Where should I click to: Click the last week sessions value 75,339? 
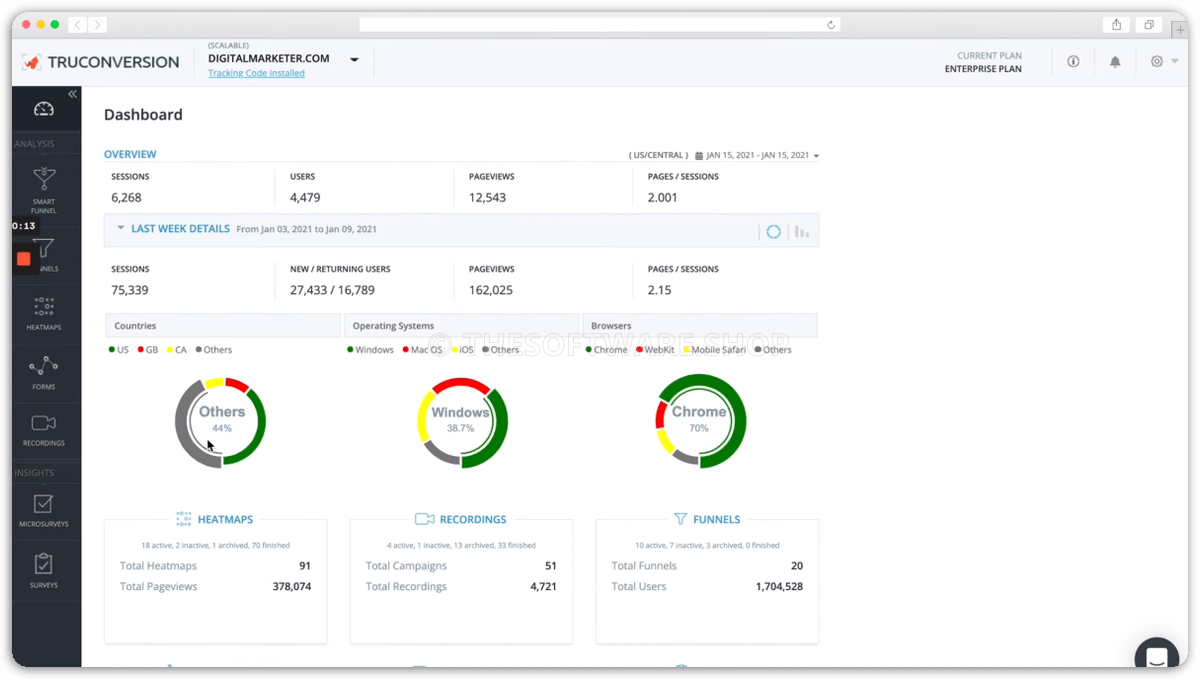tap(130, 291)
